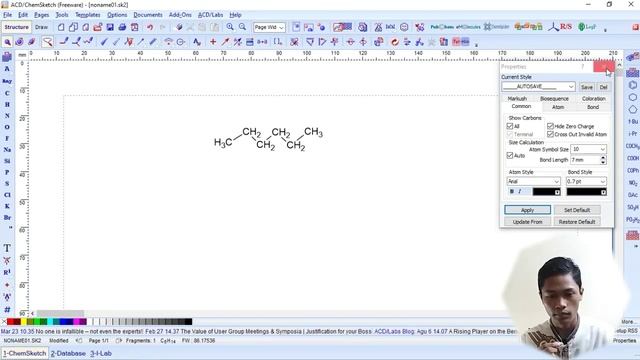The width and height of the screenshot is (640, 360).
Task: Click the New document icon
Action: 61,27
